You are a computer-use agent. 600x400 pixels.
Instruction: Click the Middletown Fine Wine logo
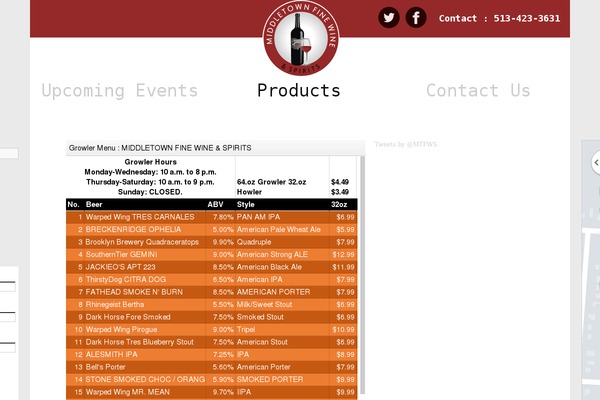tap(300, 38)
